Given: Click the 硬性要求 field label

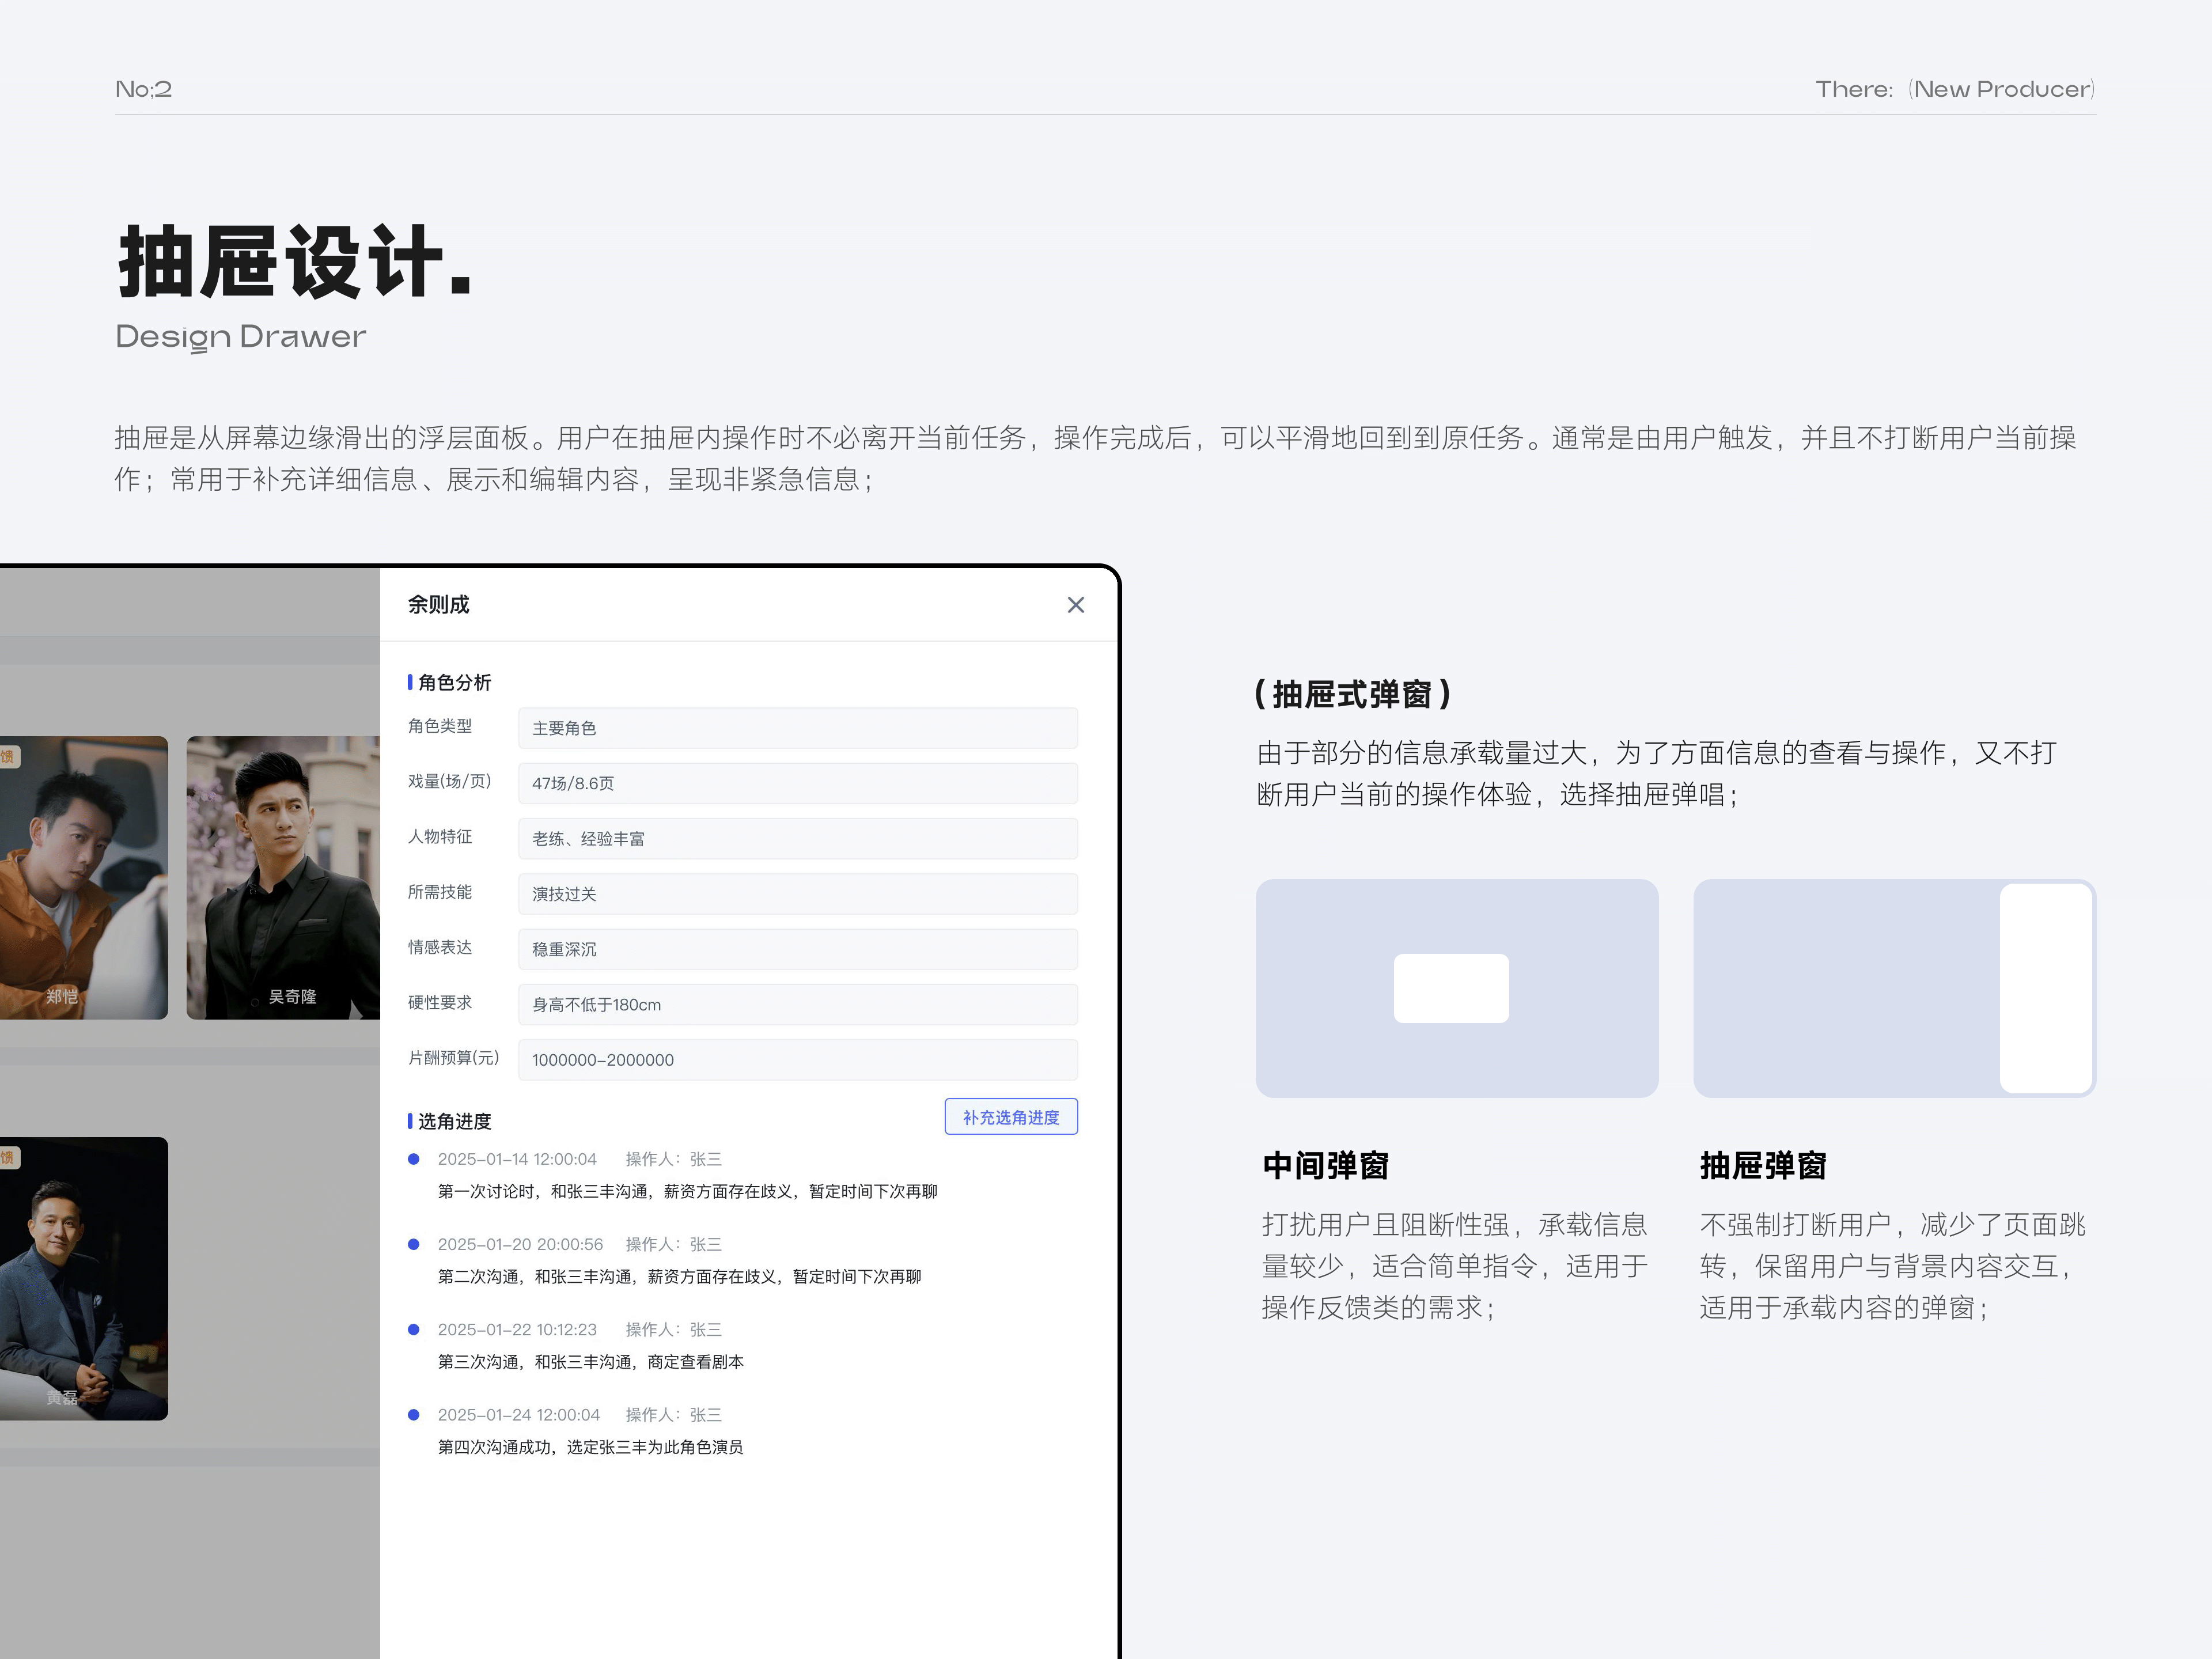Looking at the screenshot, I should point(440,1002).
